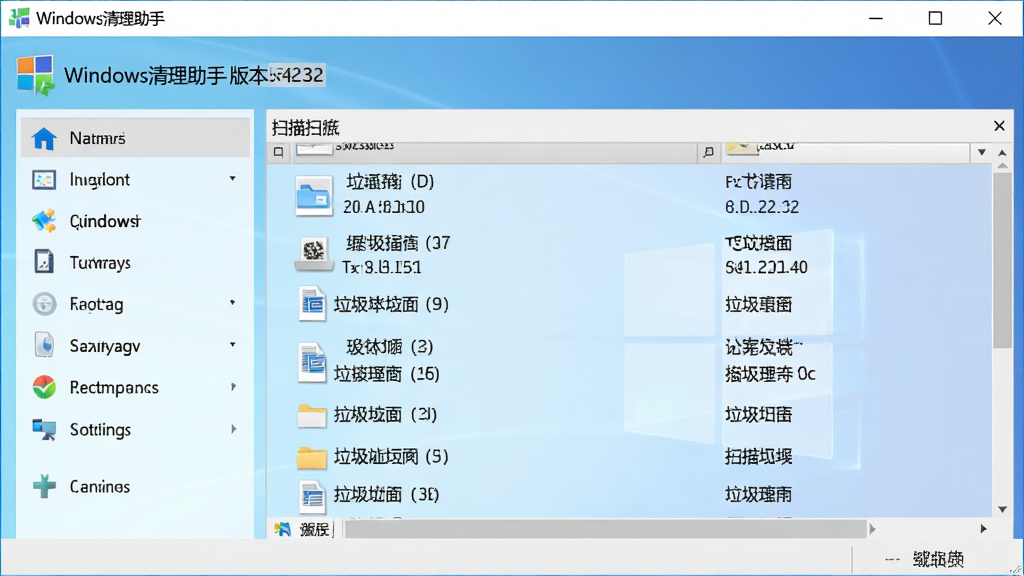Viewport: 1024px width, 576px height.
Task: Open the Tumrays menu item
Action: coord(135,263)
